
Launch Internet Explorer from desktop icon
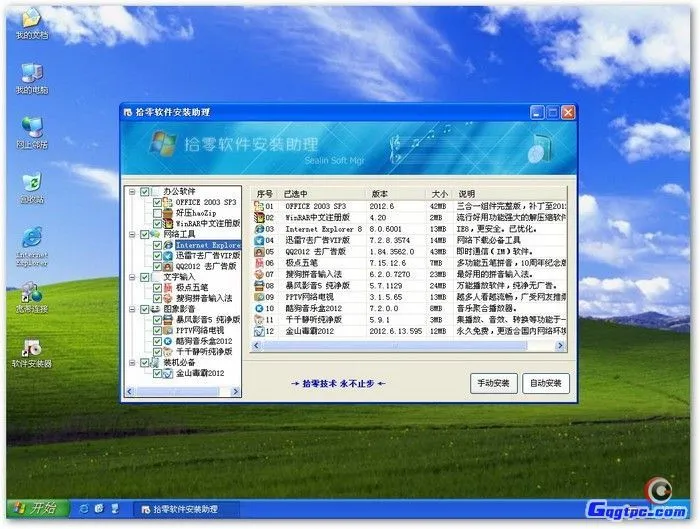tap(32, 247)
